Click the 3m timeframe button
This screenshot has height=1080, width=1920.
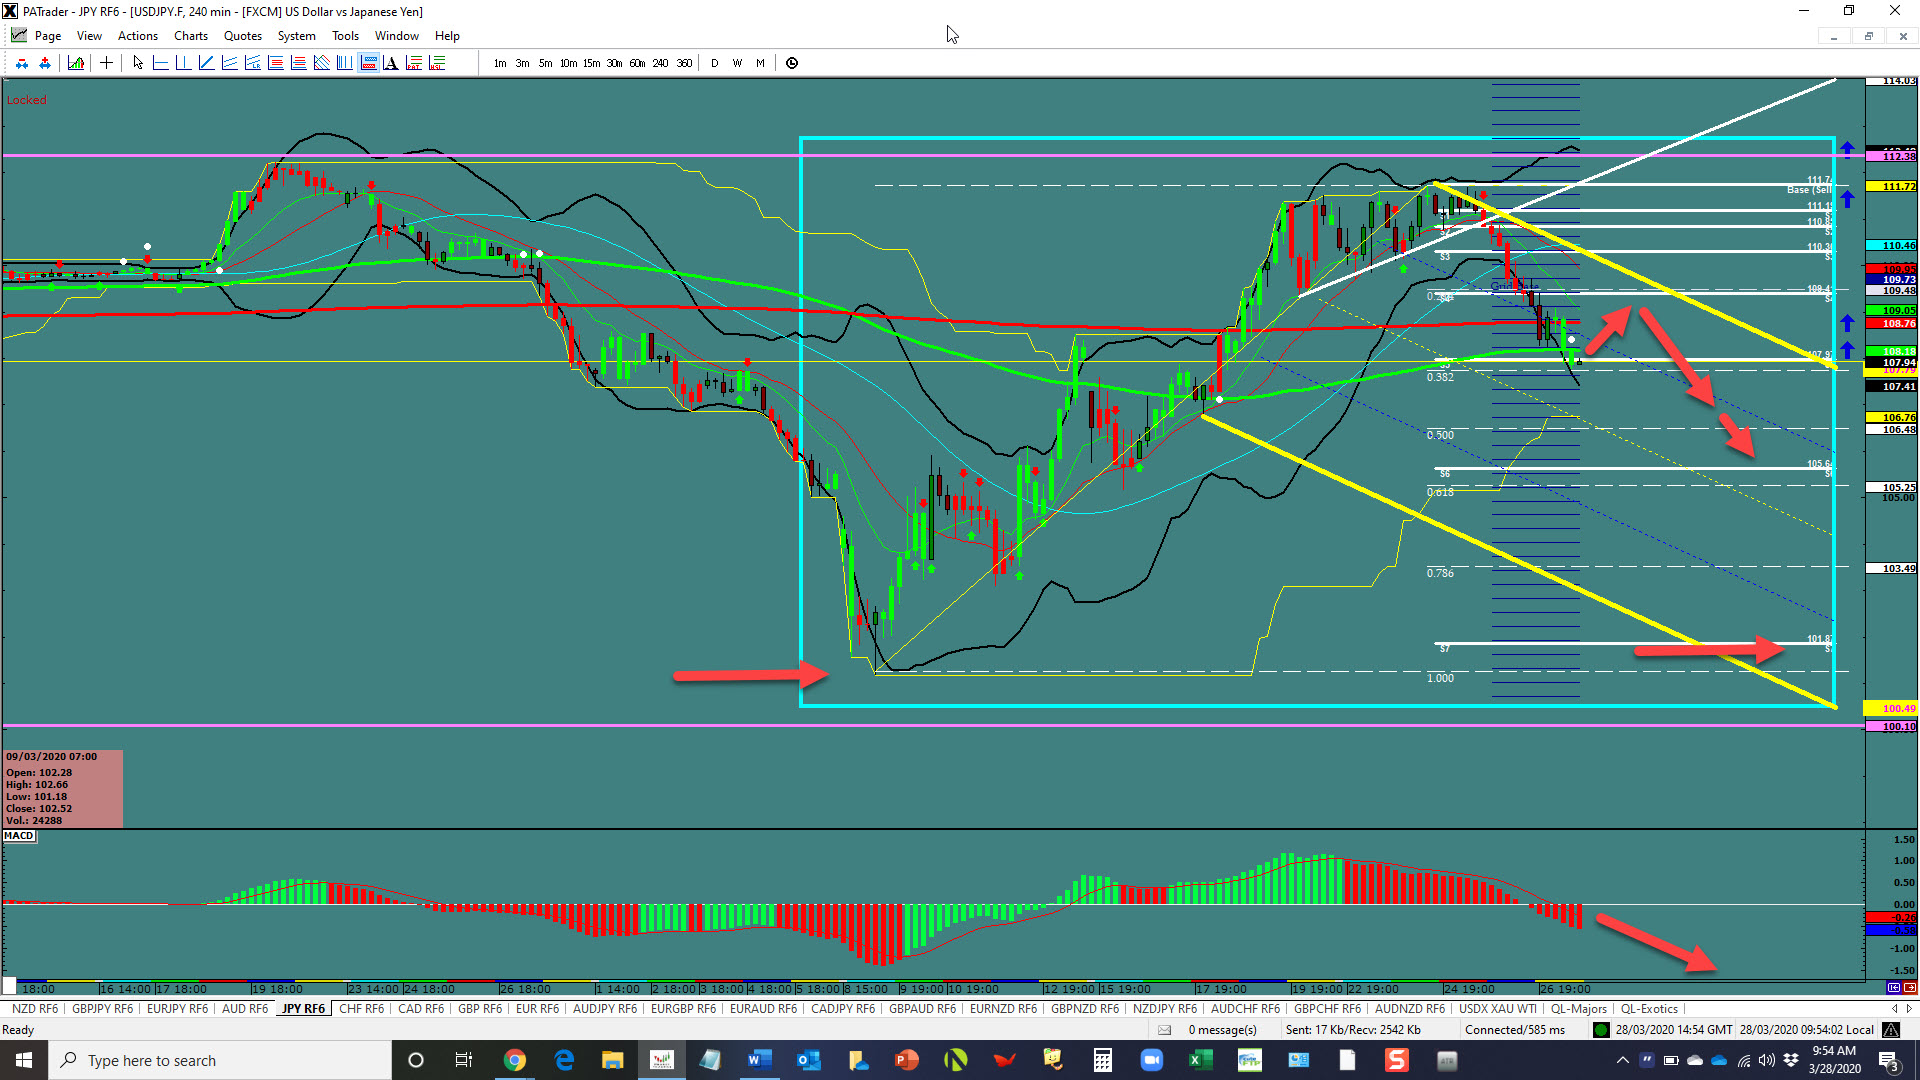522,63
